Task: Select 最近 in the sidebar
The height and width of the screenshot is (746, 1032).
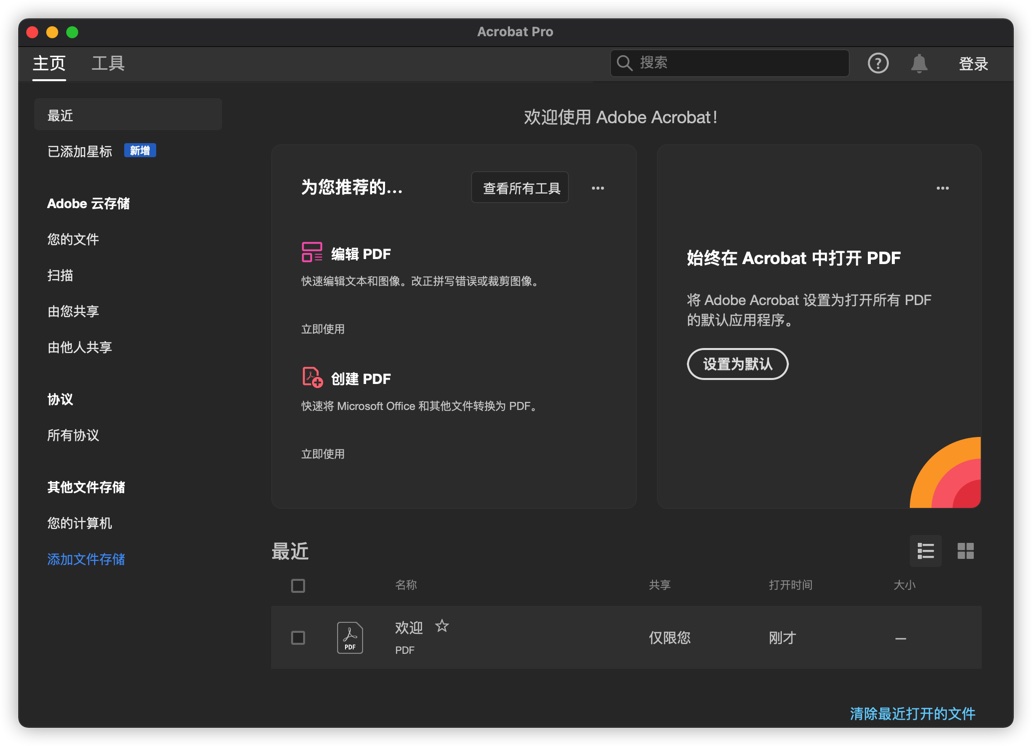Action: (128, 115)
